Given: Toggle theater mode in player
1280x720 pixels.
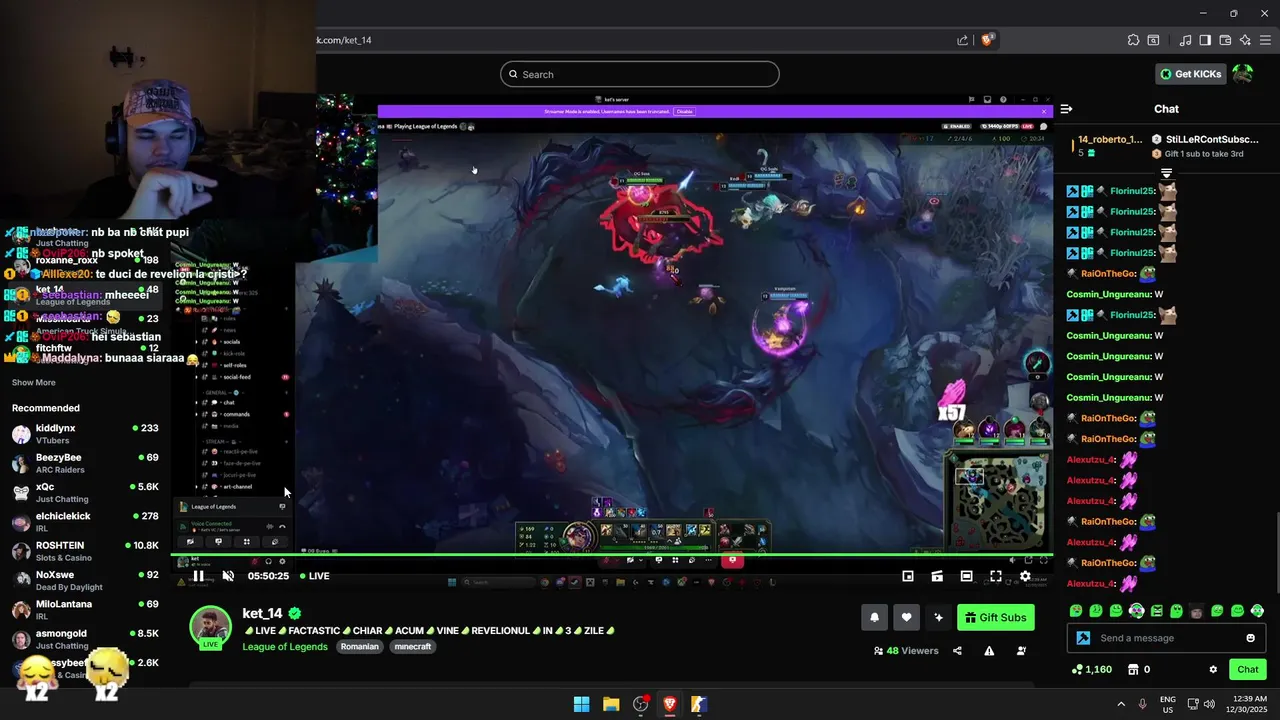Looking at the screenshot, I should [966, 576].
